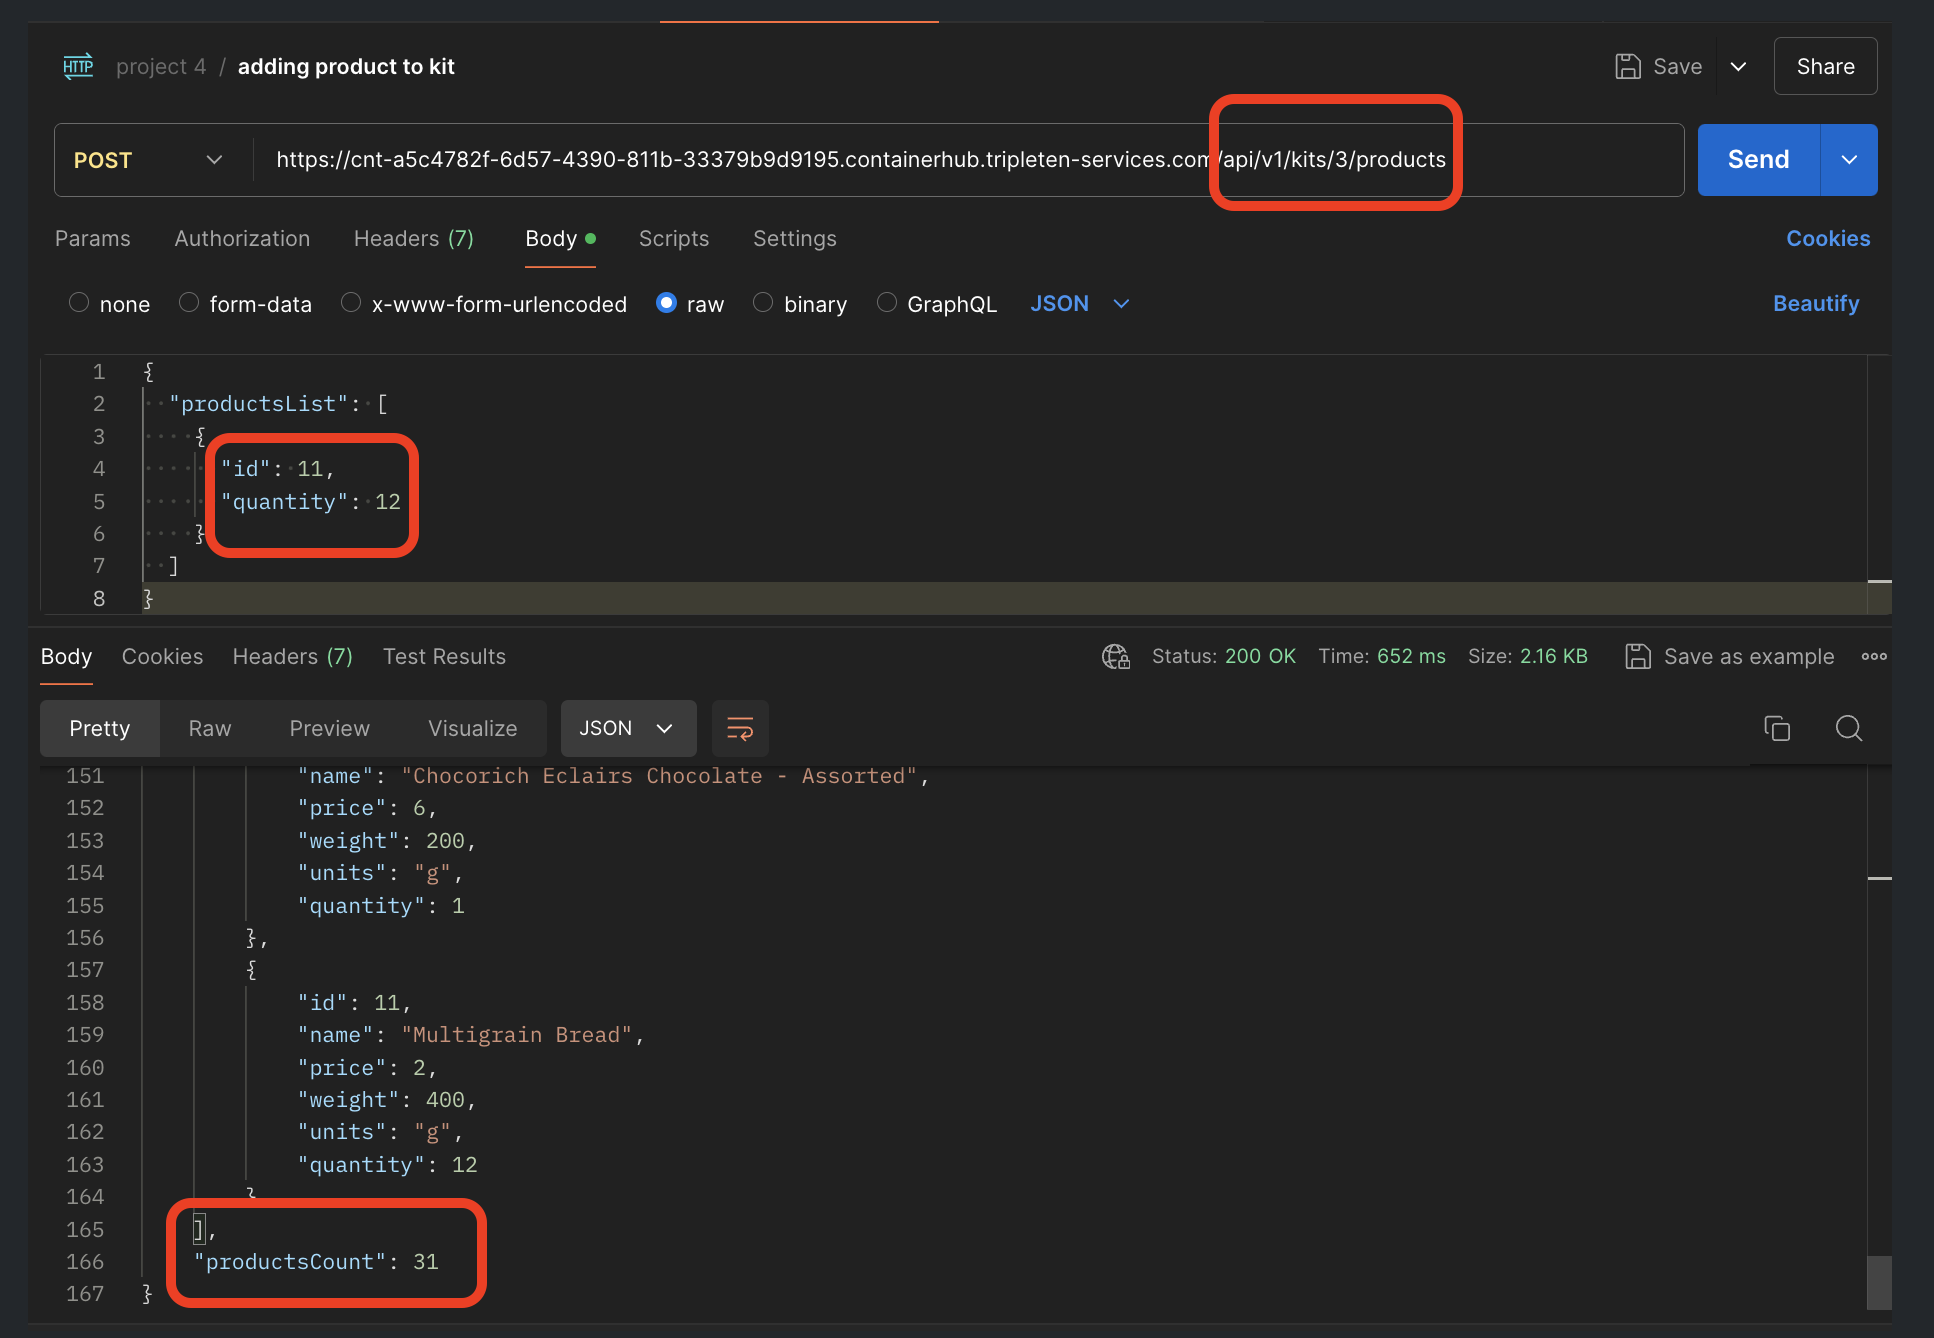Click the "productsList" key in request body
This screenshot has width=1934, height=1338.
click(258, 403)
